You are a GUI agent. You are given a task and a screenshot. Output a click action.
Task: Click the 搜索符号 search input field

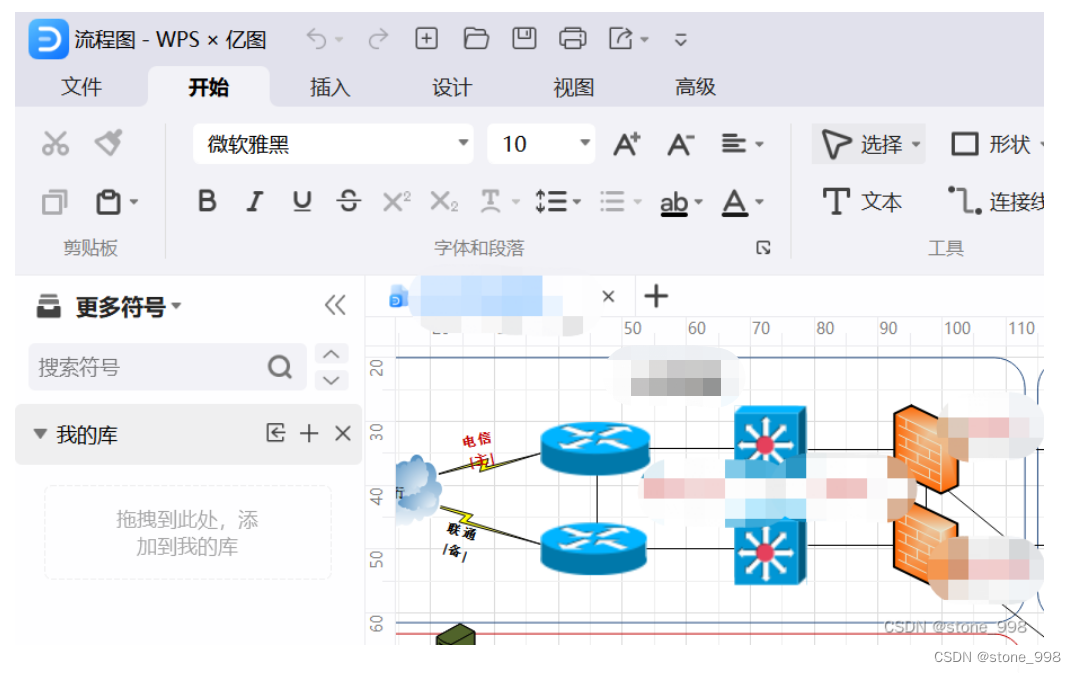pos(150,367)
